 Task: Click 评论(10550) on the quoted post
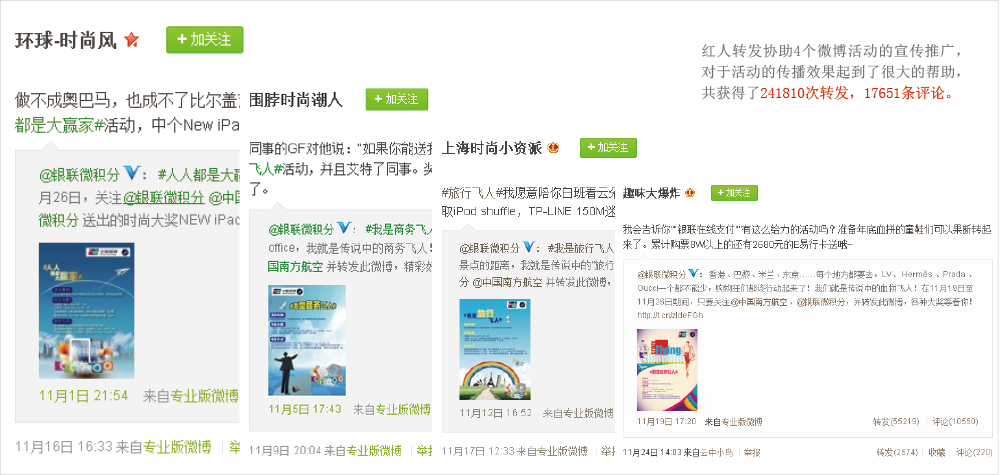pyautogui.click(x=955, y=421)
